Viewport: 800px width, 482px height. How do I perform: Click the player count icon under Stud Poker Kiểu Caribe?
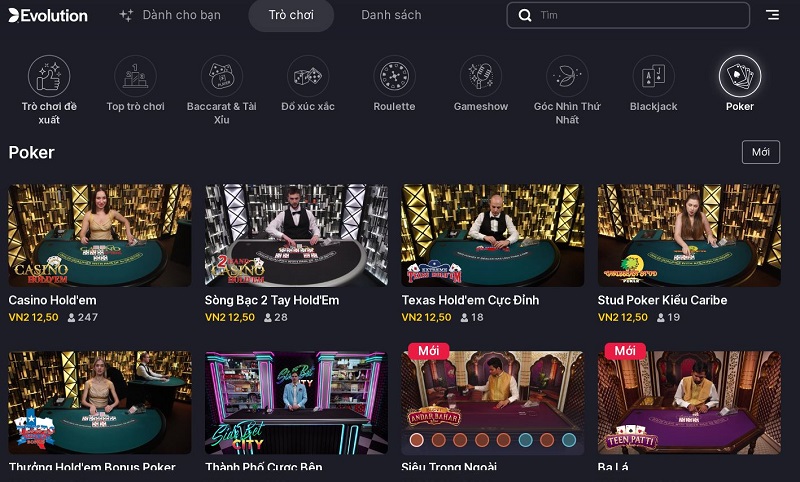pyautogui.click(x=661, y=318)
